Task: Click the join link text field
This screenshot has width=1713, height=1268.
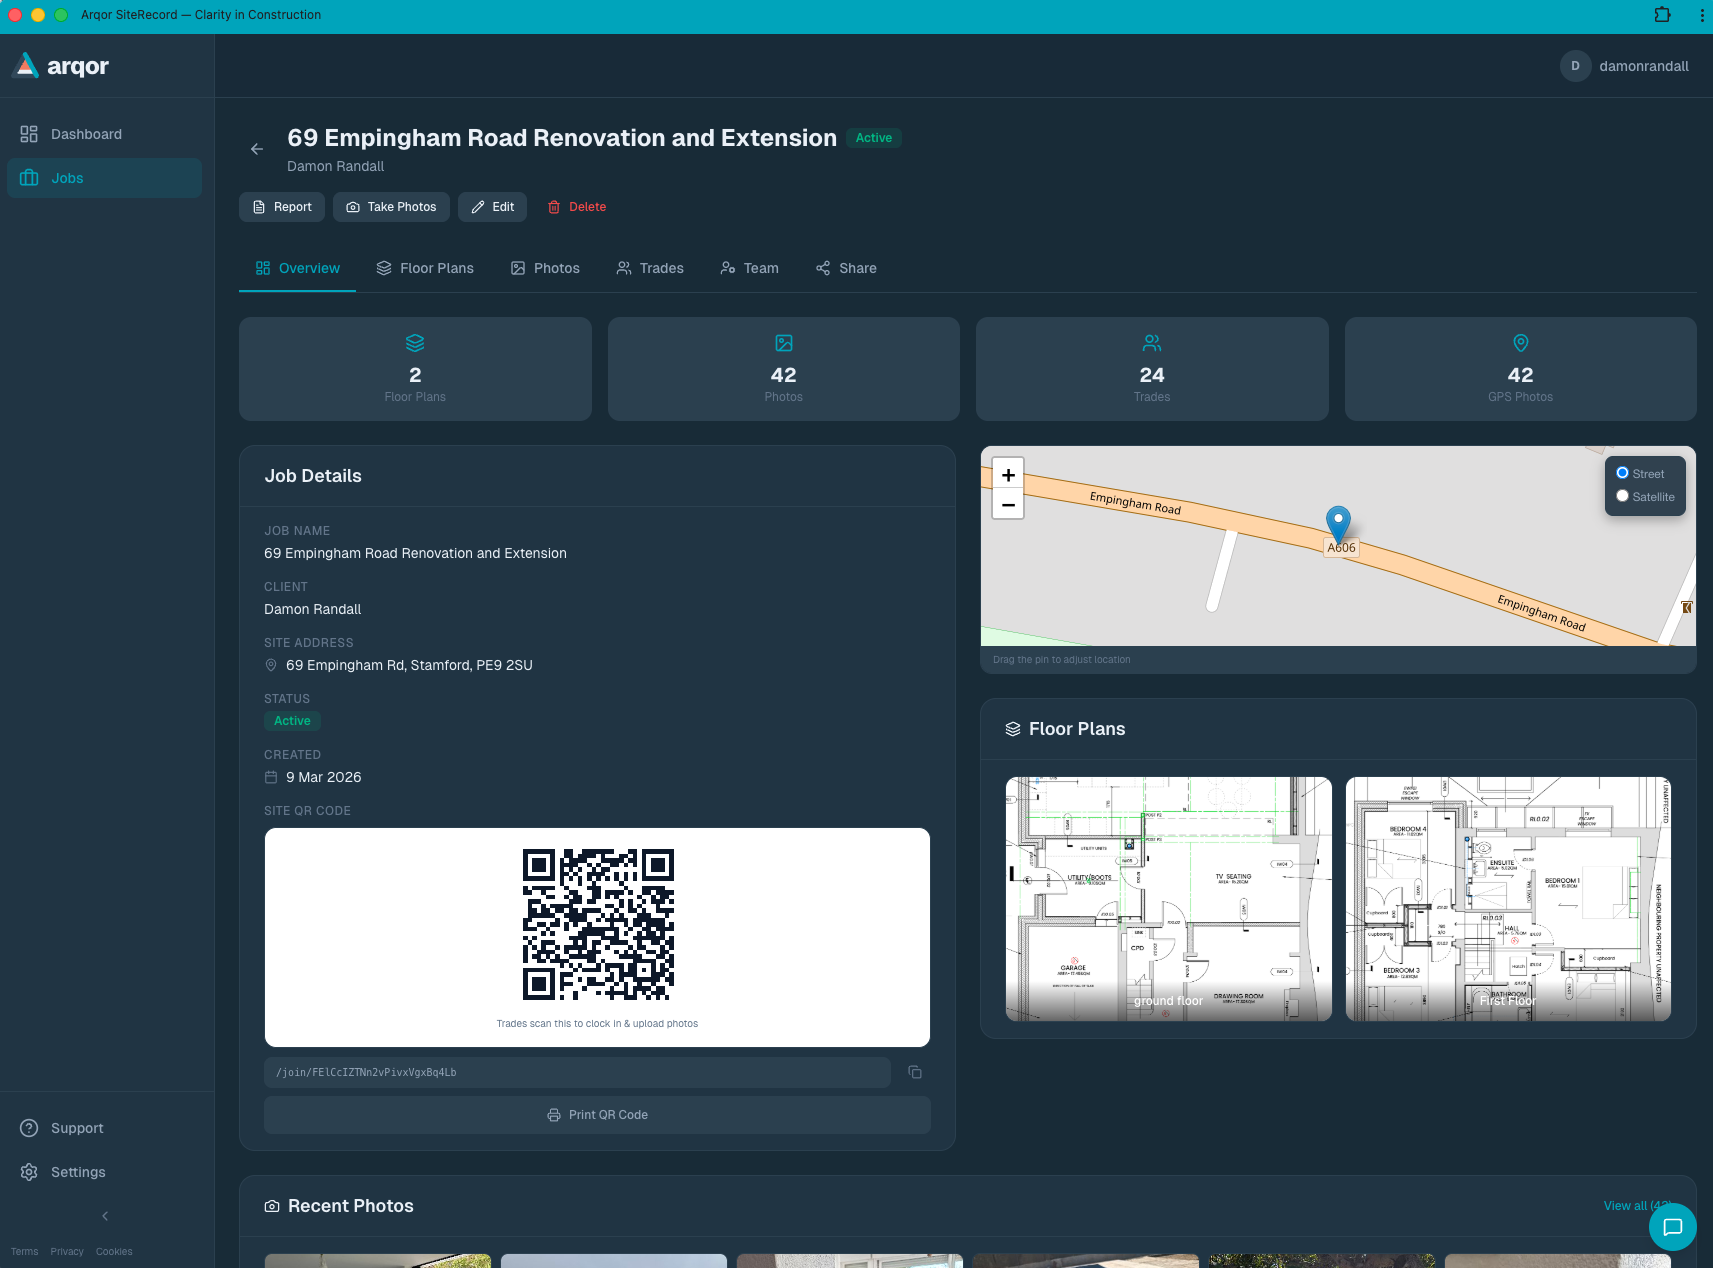Action: pyautogui.click(x=577, y=1072)
